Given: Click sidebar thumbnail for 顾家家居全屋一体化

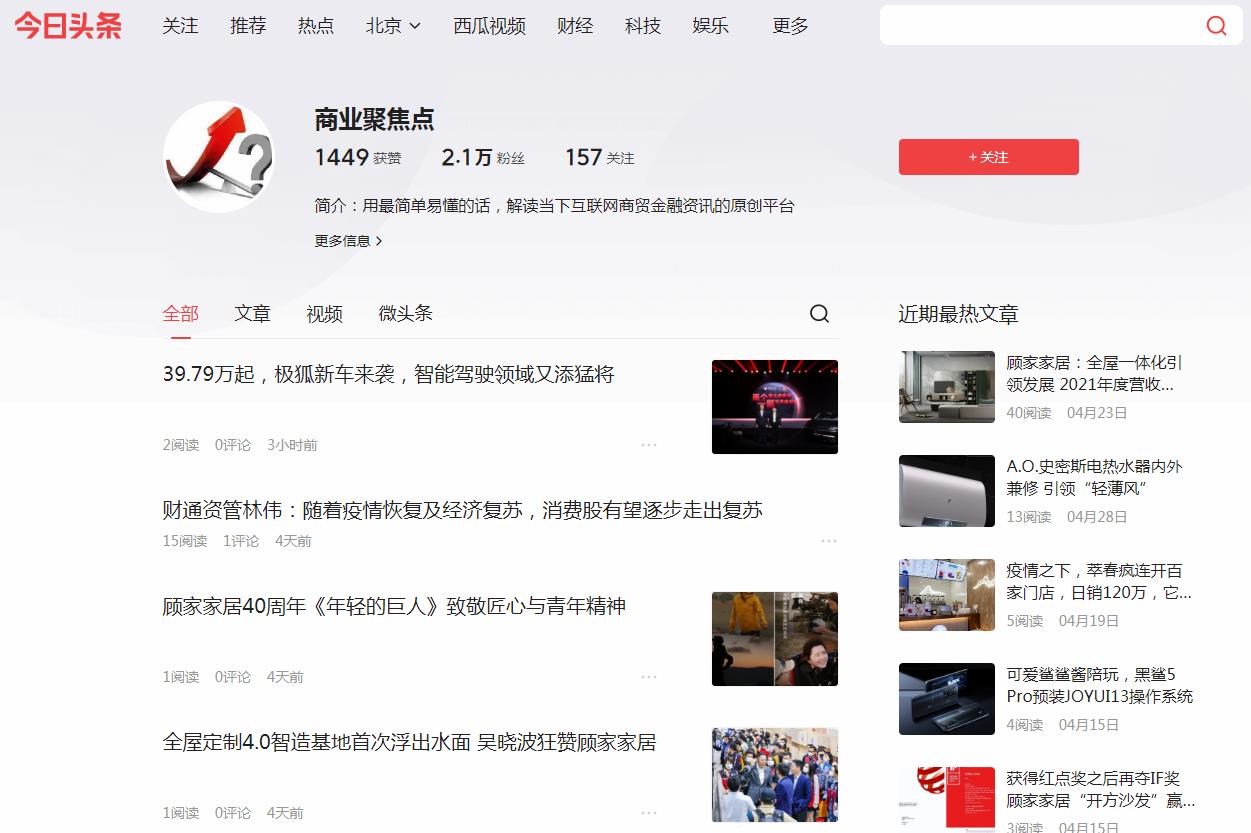Looking at the screenshot, I should (947, 387).
